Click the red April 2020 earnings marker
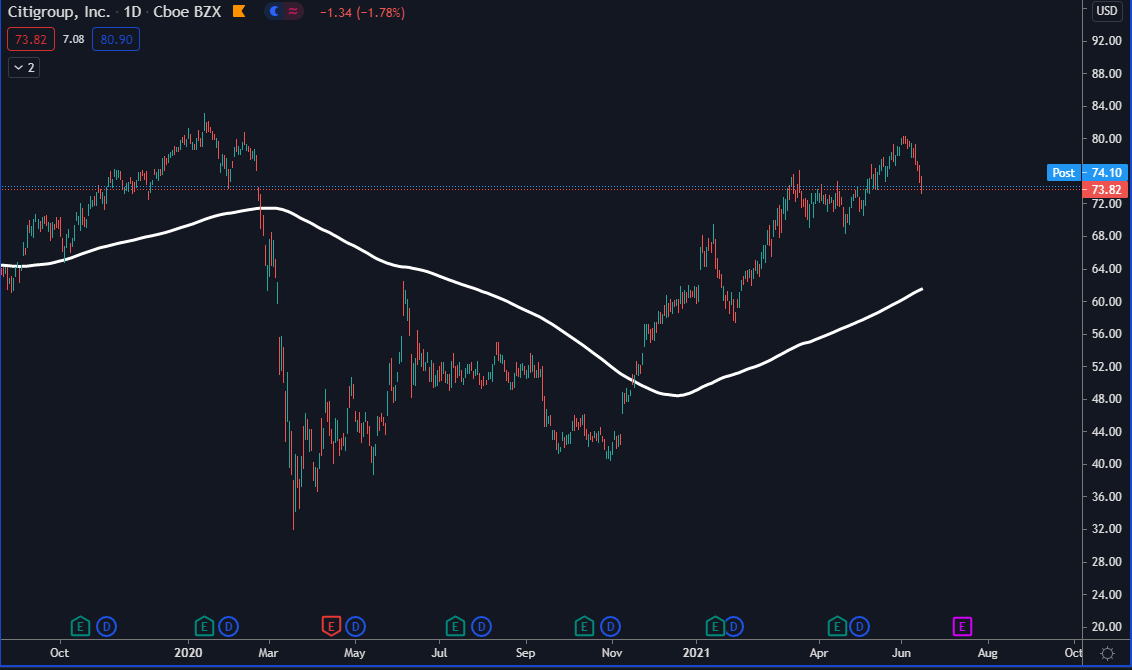Image resolution: width=1132 pixels, height=670 pixels. pyautogui.click(x=331, y=627)
